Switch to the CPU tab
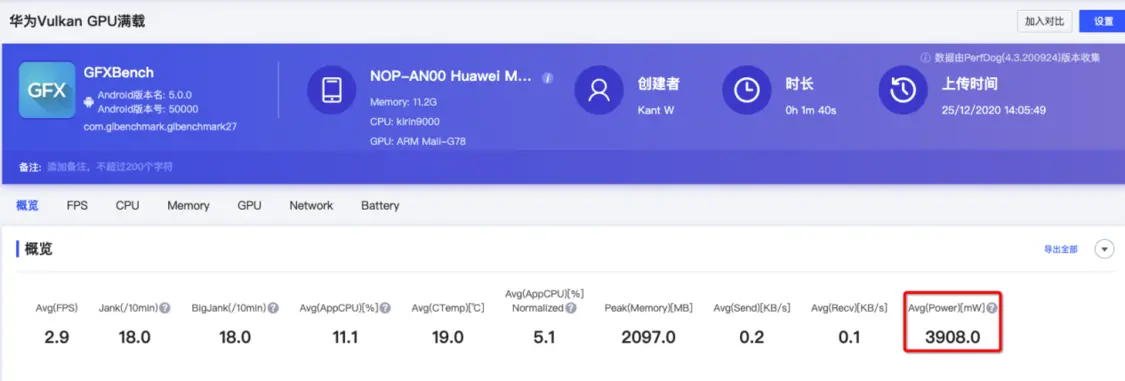The image size is (1125, 381). click(x=128, y=206)
